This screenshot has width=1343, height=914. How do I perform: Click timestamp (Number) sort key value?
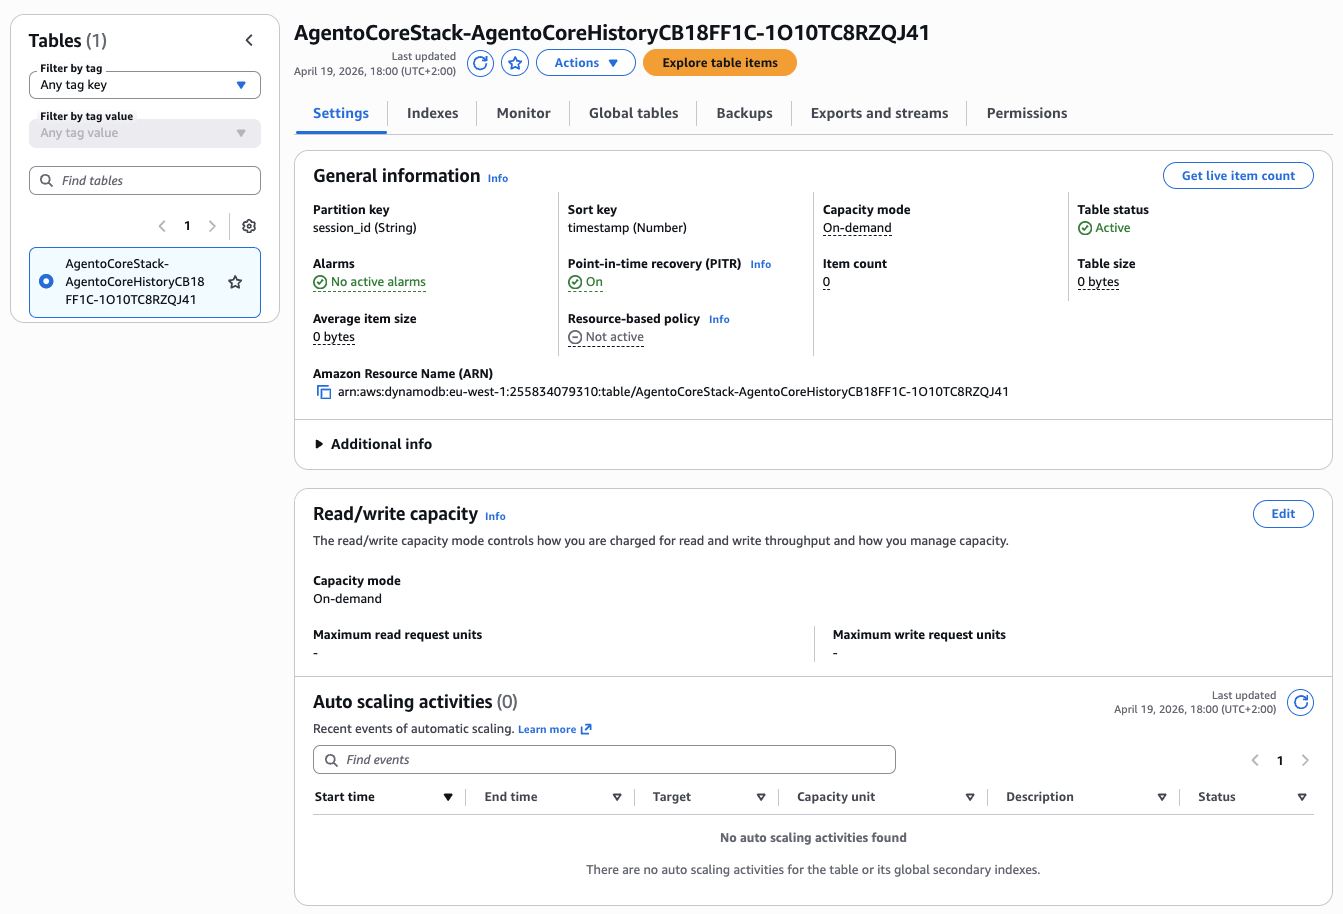(x=627, y=228)
